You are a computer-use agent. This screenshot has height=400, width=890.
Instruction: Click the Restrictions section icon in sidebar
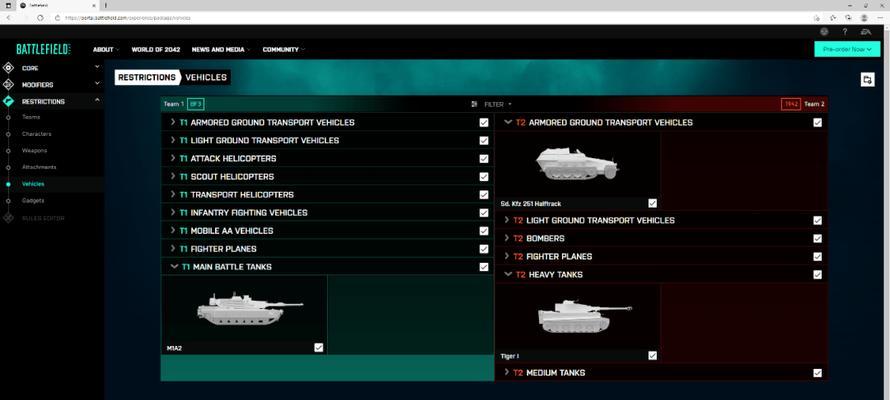coord(8,102)
